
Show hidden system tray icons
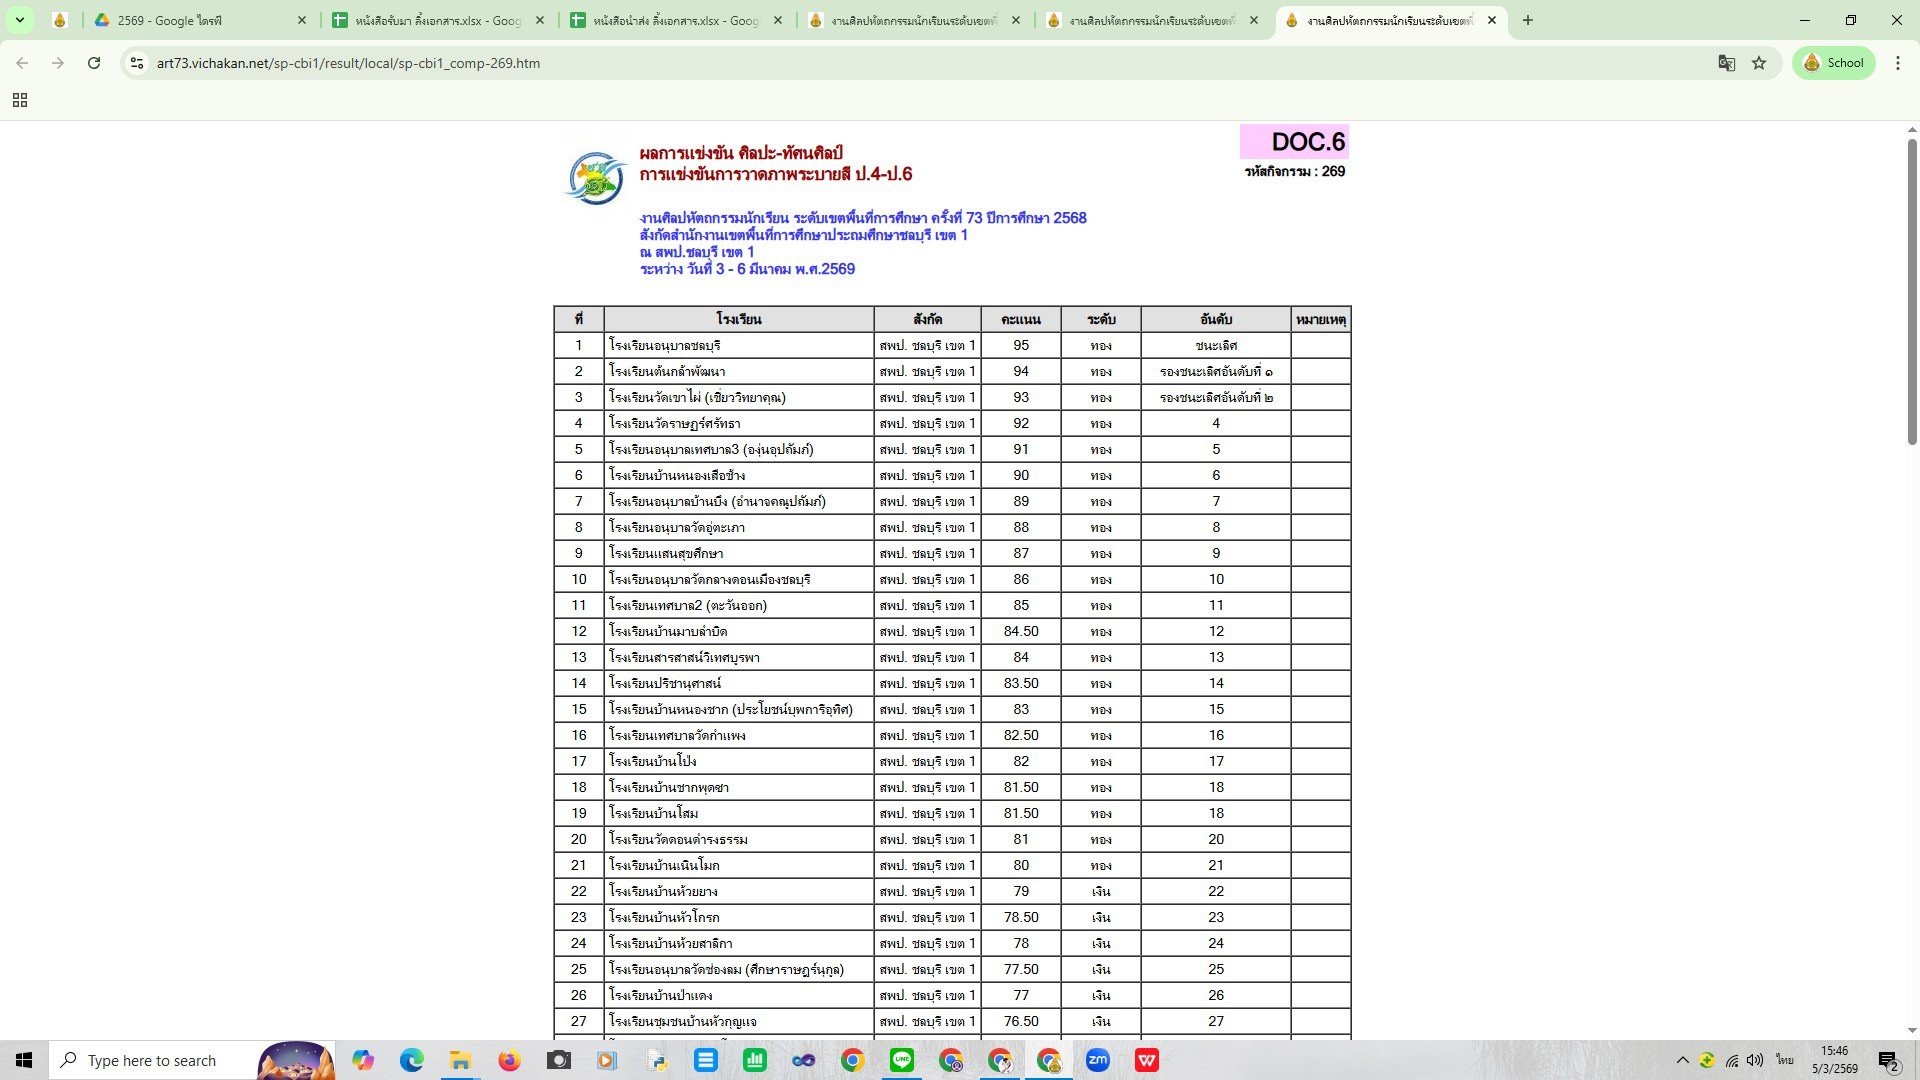tap(1682, 1060)
